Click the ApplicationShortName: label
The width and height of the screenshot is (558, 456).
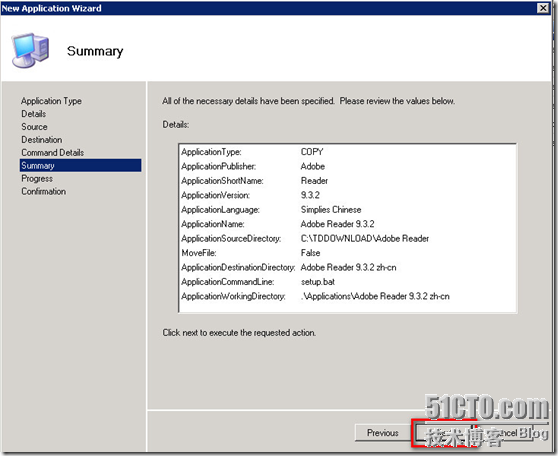222,180
